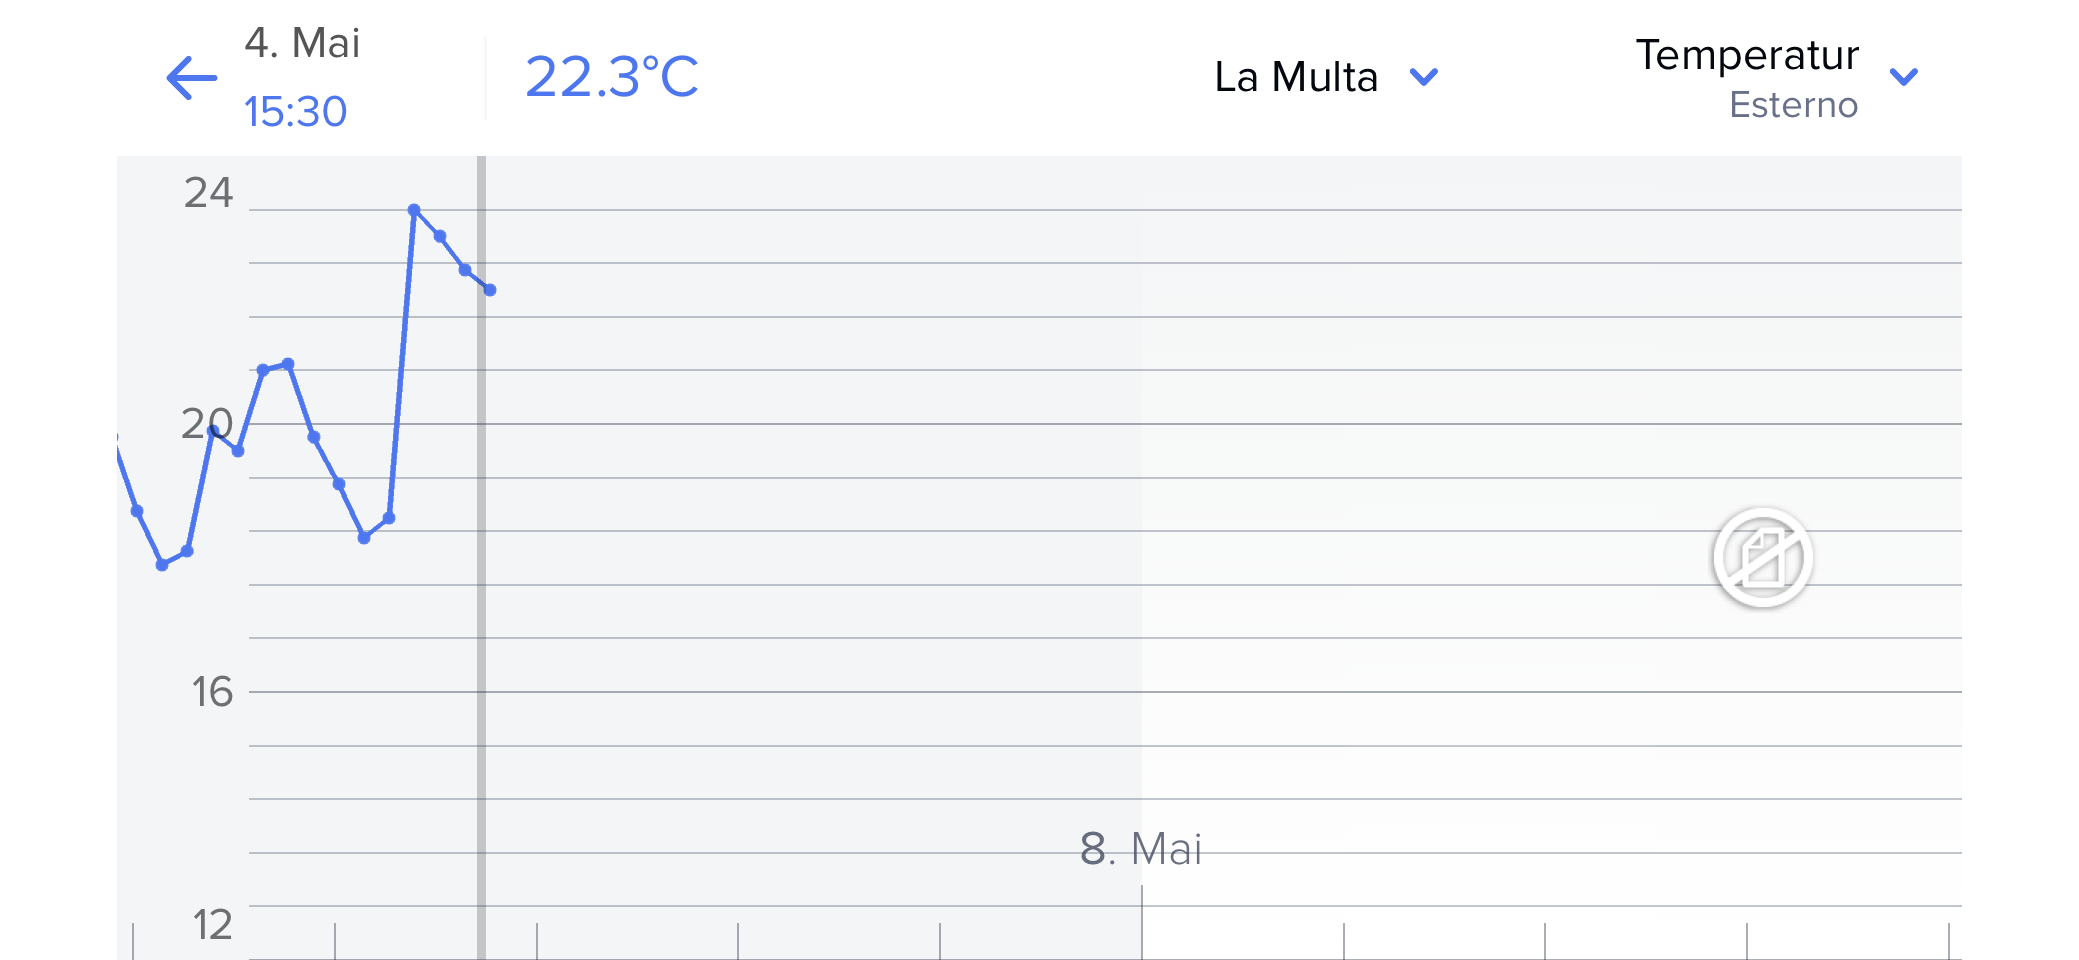Image resolution: width=2079 pixels, height=960 pixels.
Task: Click the 22.3°C temperature reading
Action: point(611,77)
